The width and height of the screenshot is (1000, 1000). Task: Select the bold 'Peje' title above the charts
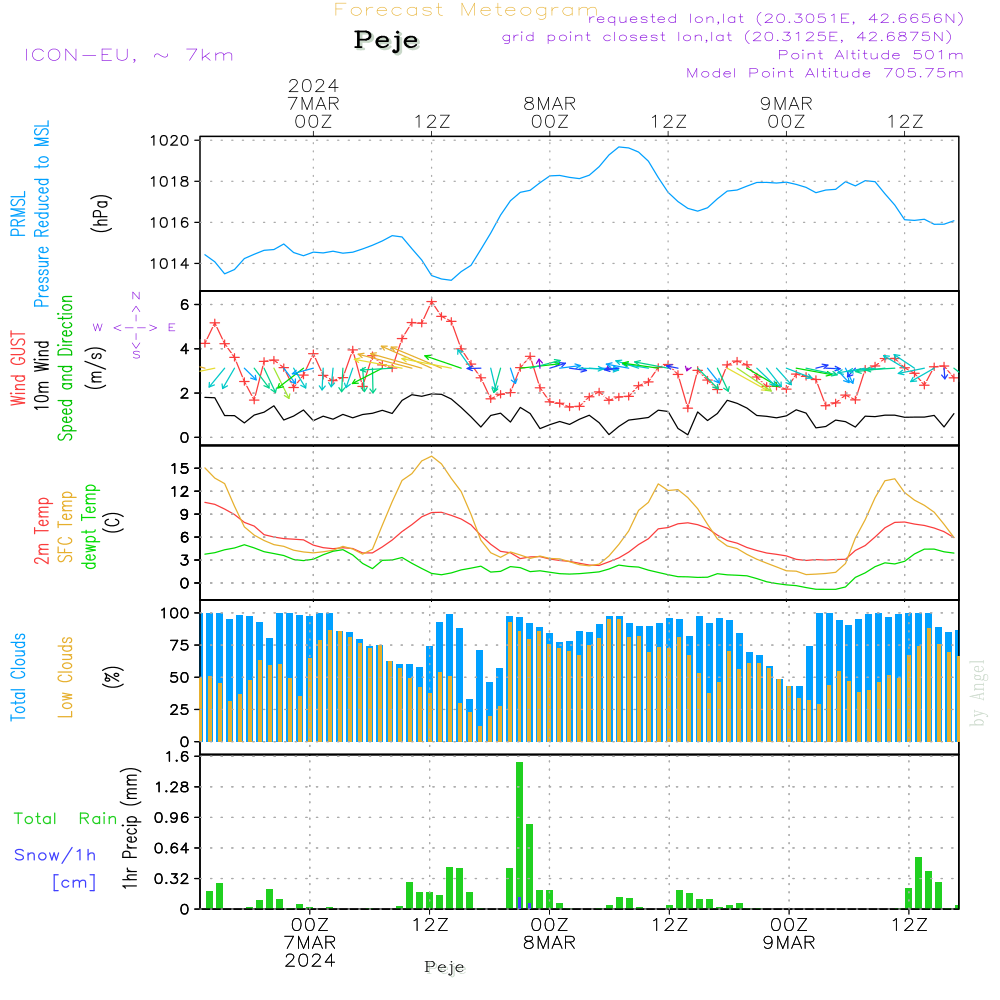click(386, 40)
